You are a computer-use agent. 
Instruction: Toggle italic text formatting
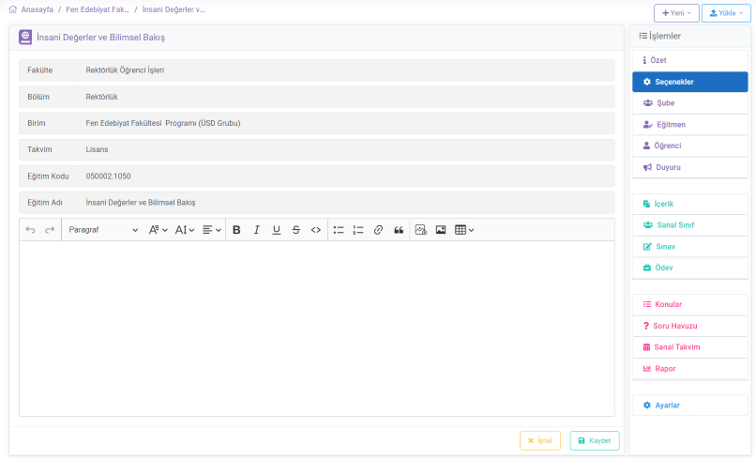point(257,230)
